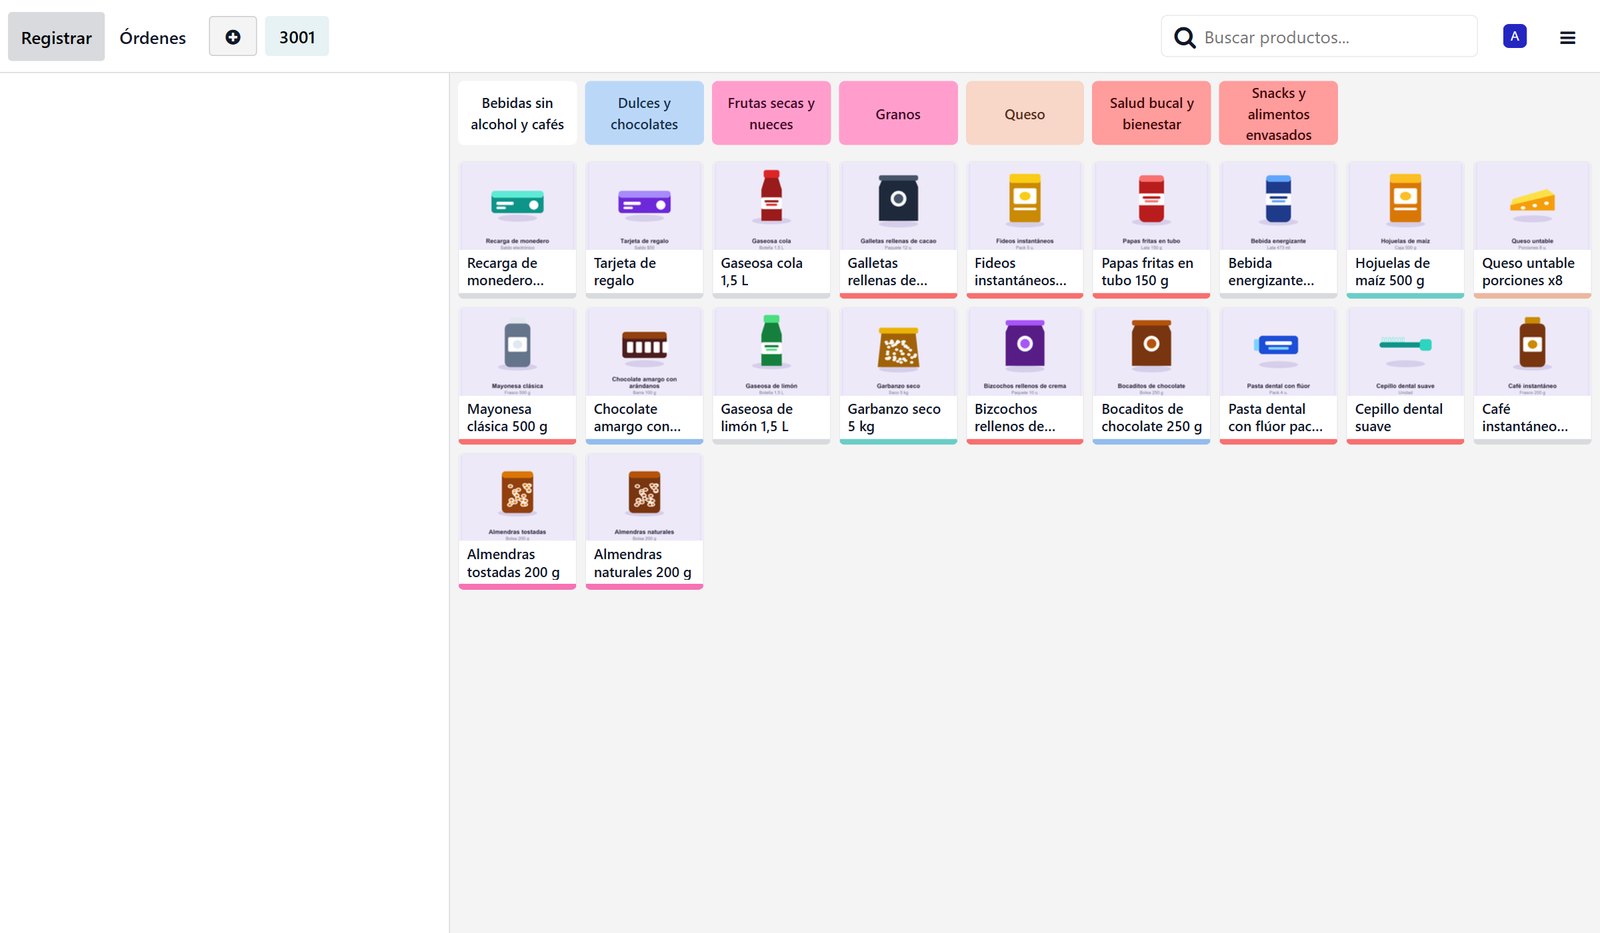Pick the Queso untable porciones x8
This screenshot has width=1600, height=933.
point(1532,229)
